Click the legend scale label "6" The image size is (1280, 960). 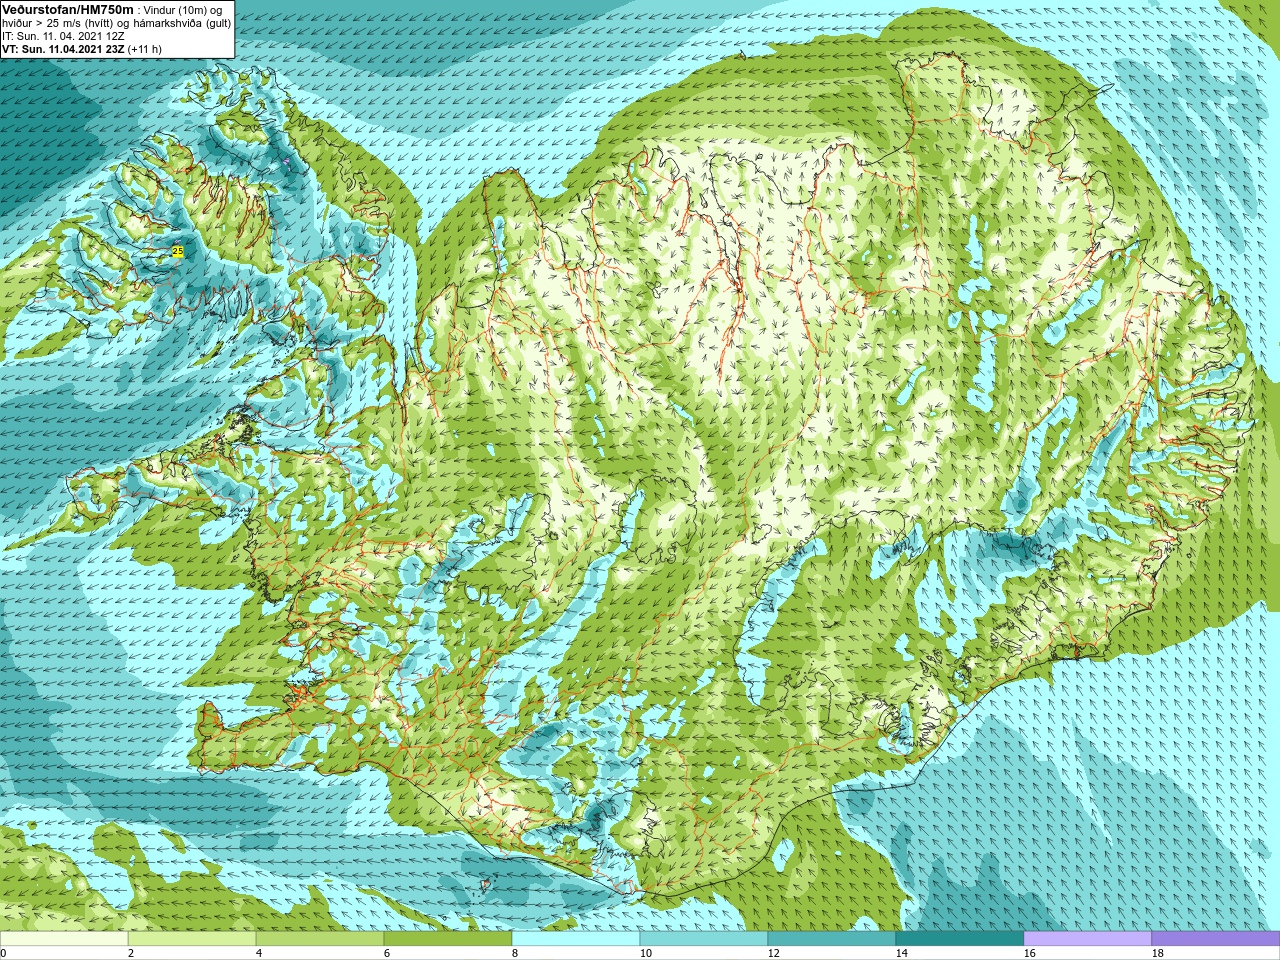(x=387, y=953)
